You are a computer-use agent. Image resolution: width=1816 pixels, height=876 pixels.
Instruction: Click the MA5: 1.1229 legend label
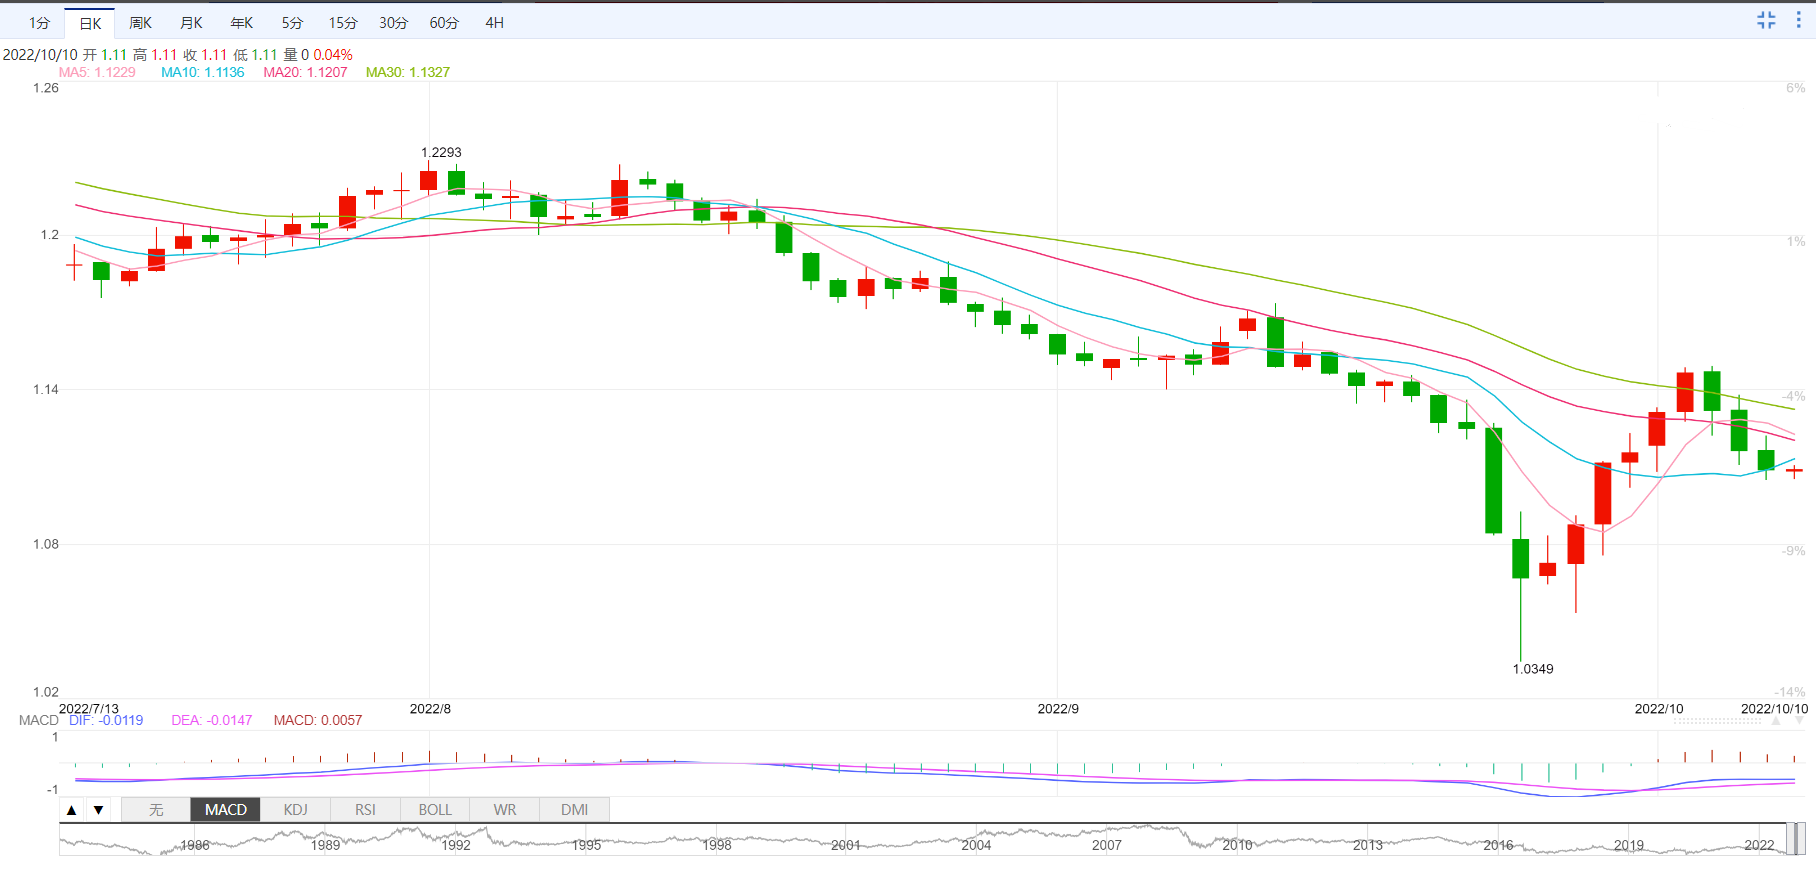[x=97, y=72]
